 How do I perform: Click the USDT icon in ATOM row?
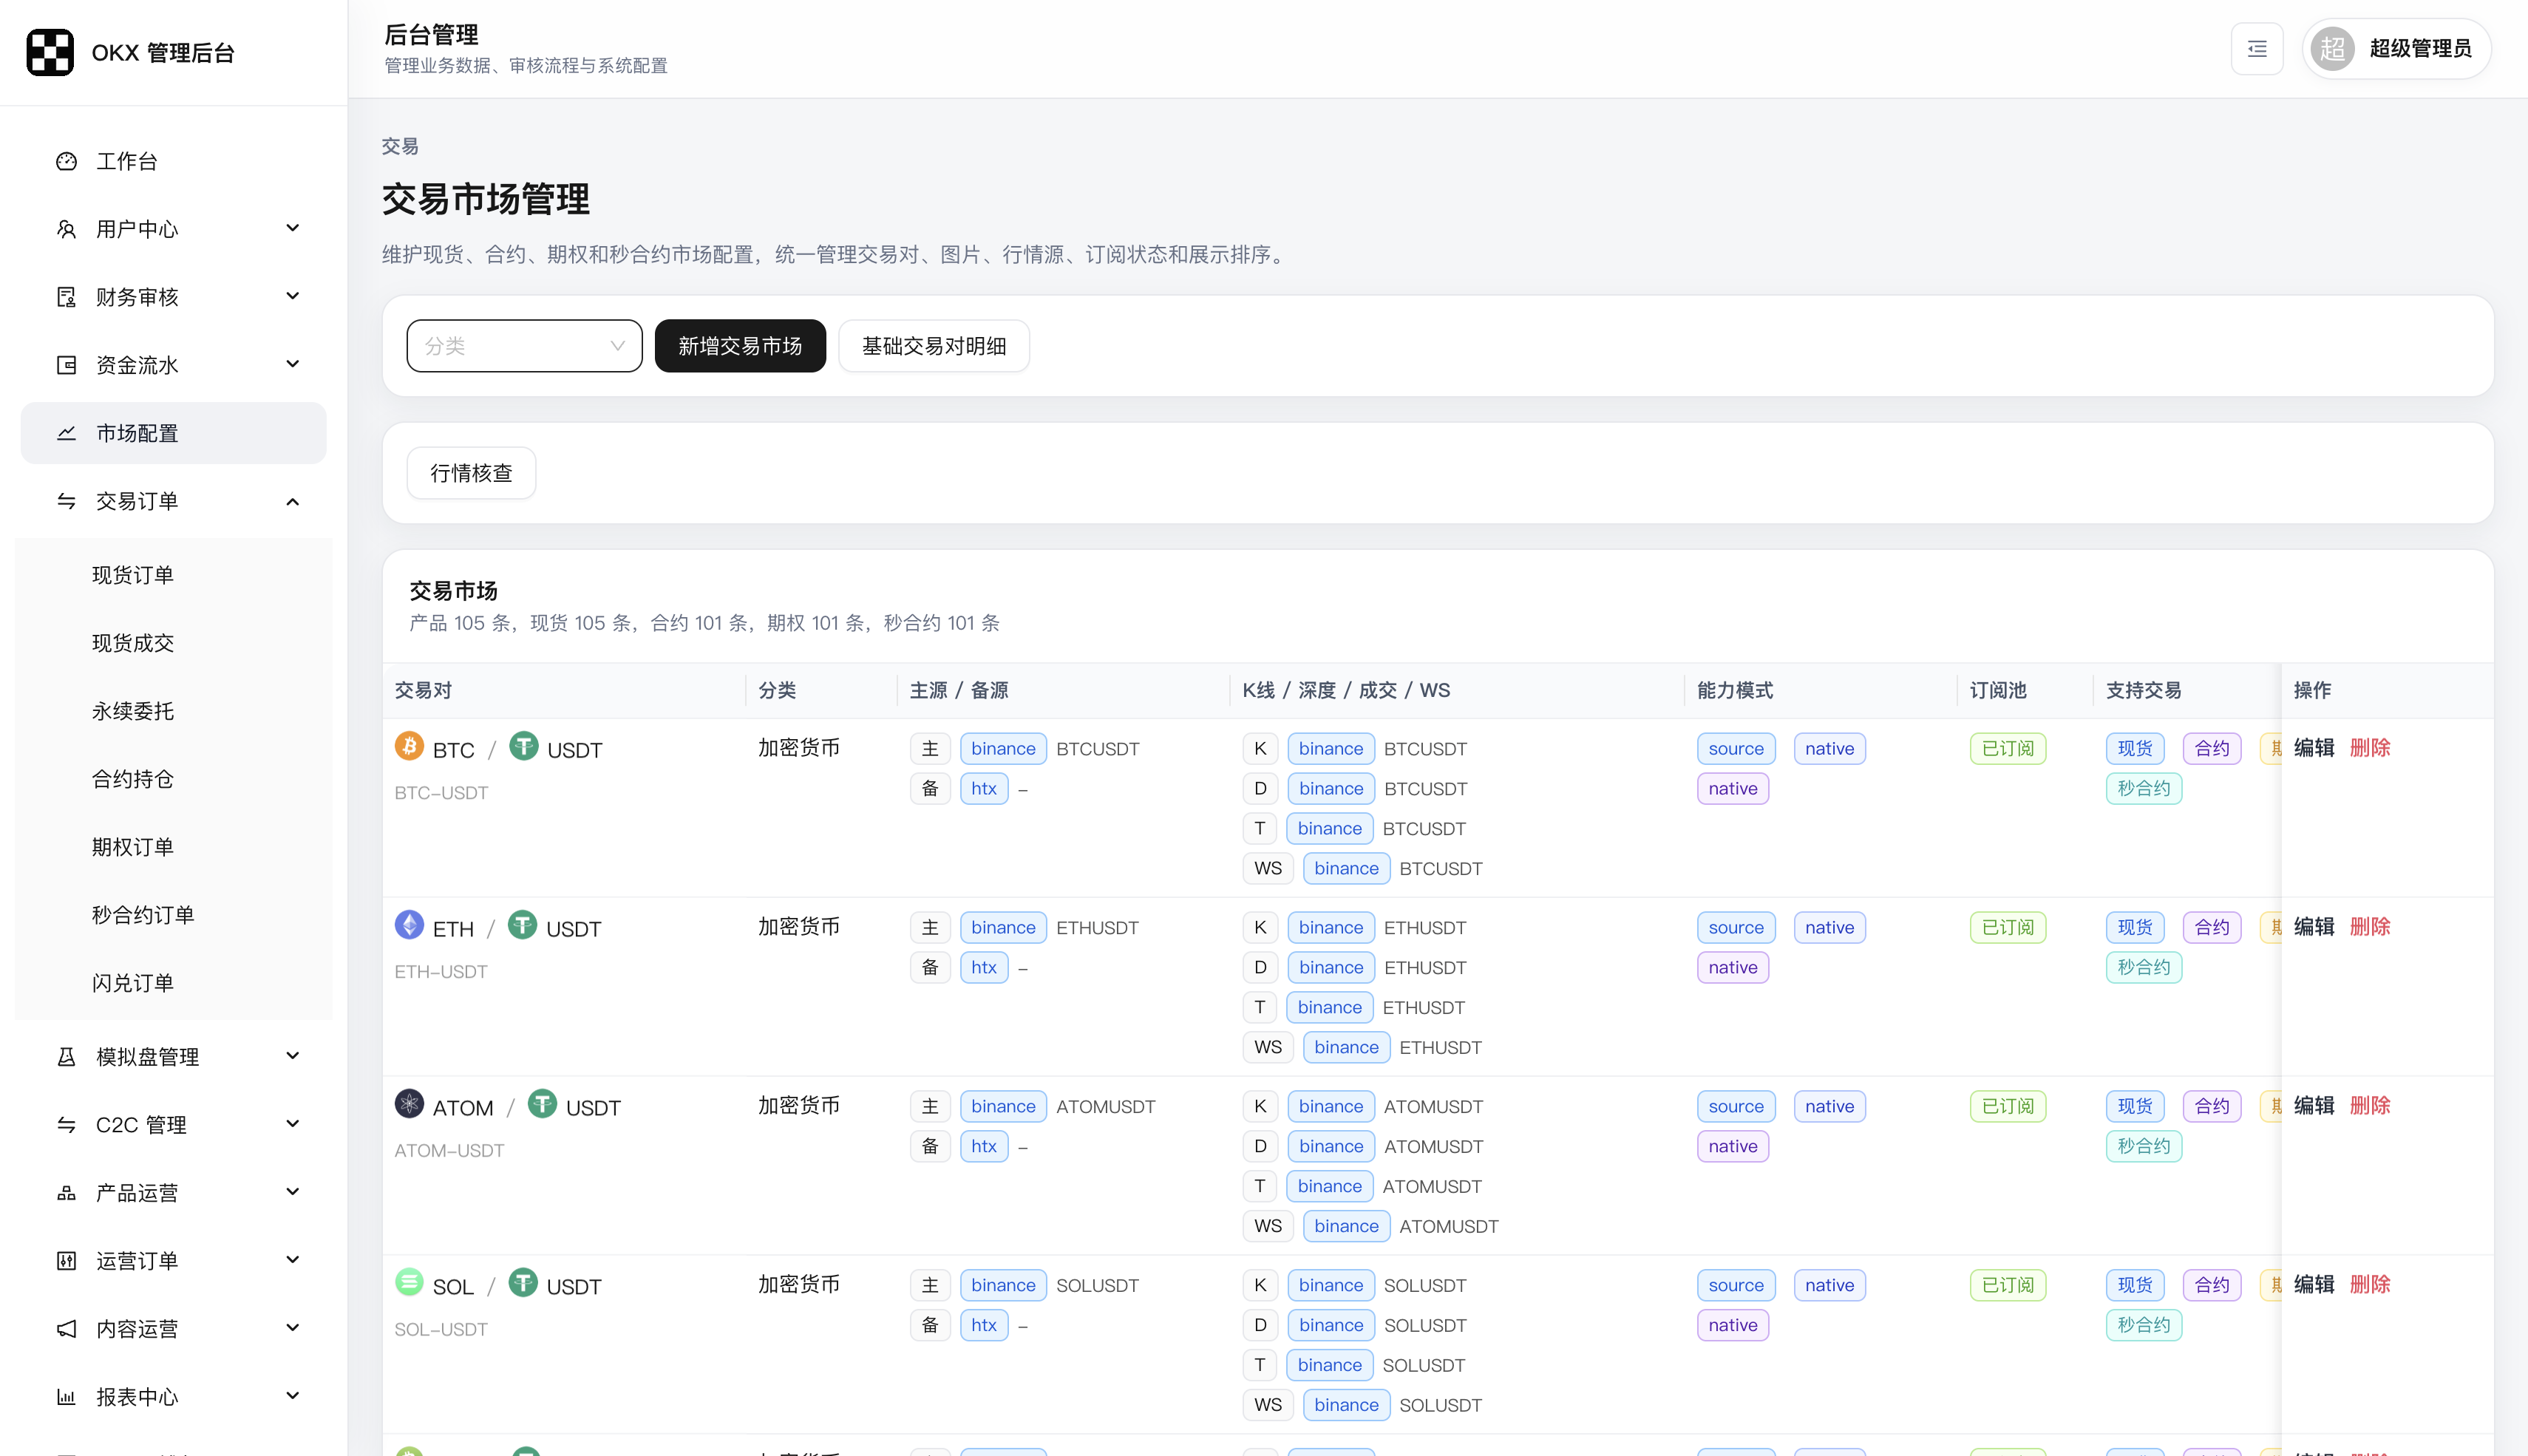point(542,1104)
